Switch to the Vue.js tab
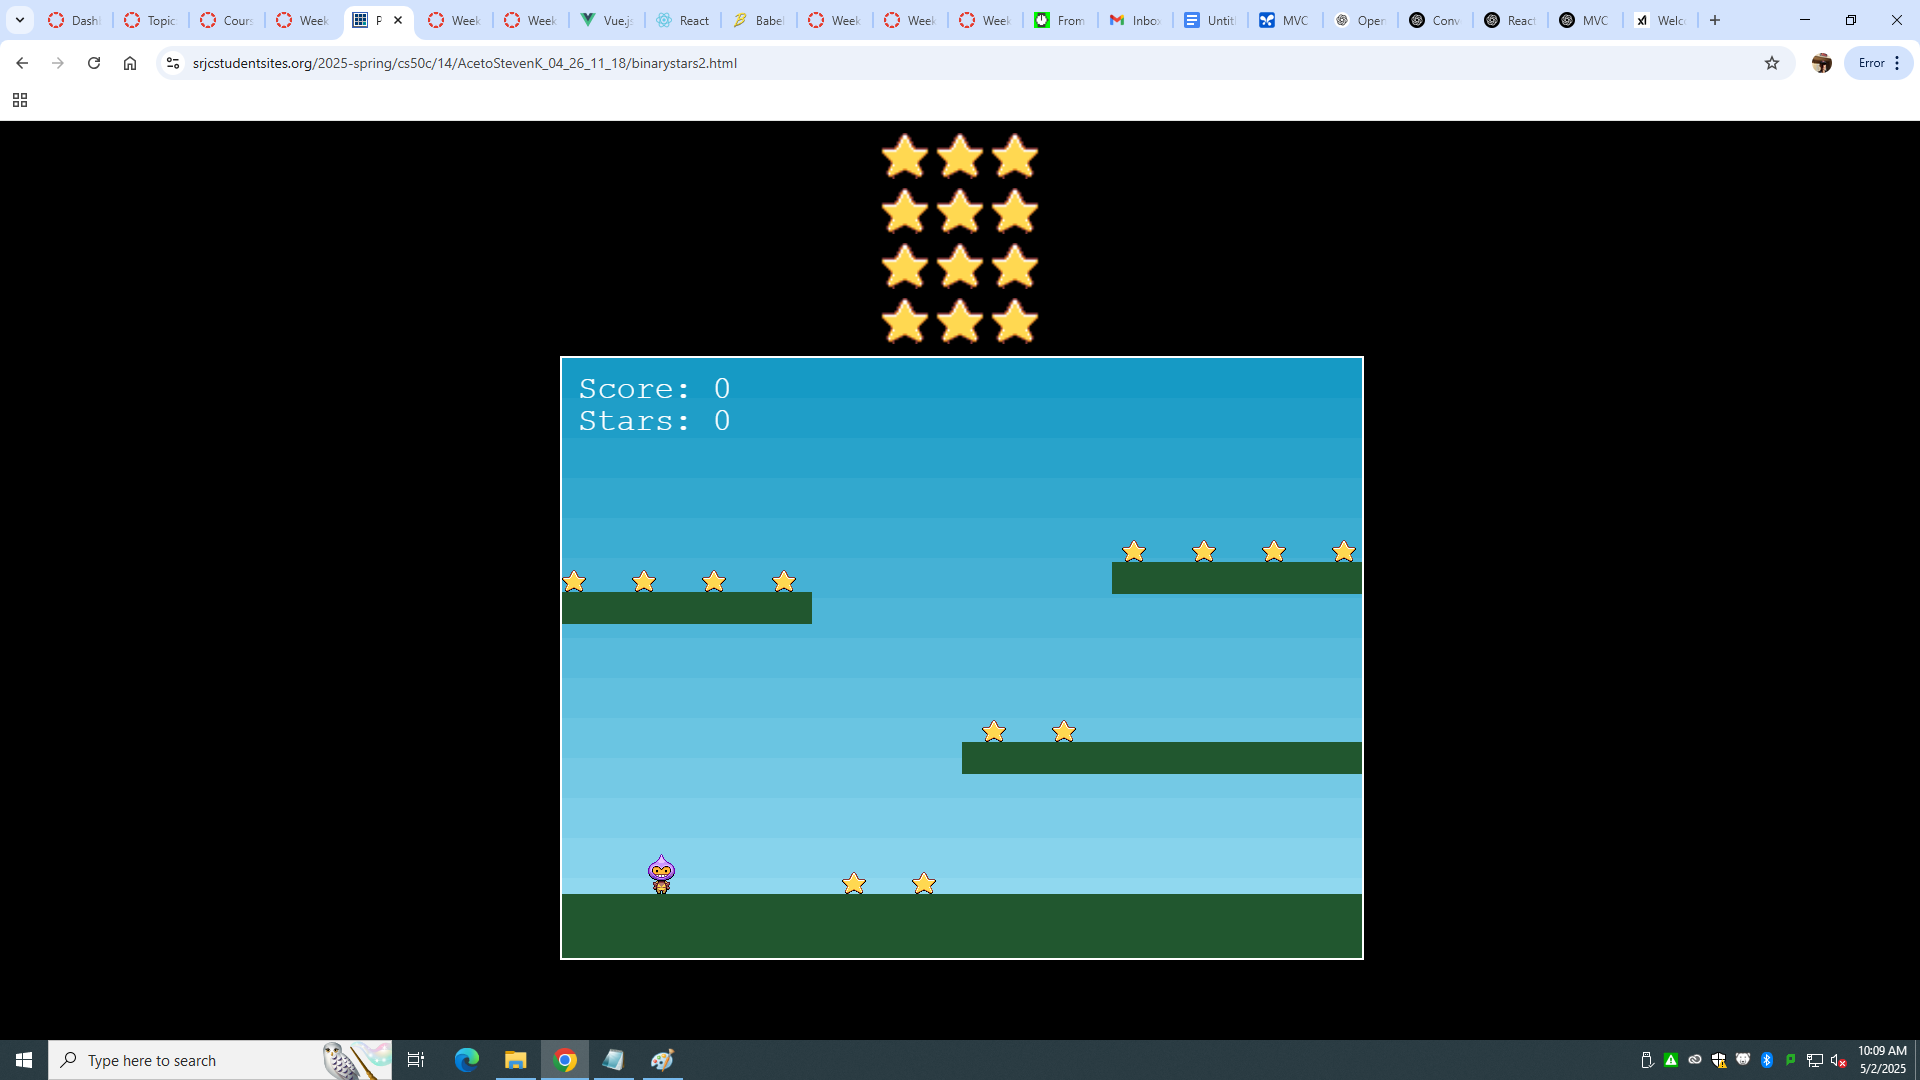This screenshot has width=1920, height=1080. (x=607, y=20)
